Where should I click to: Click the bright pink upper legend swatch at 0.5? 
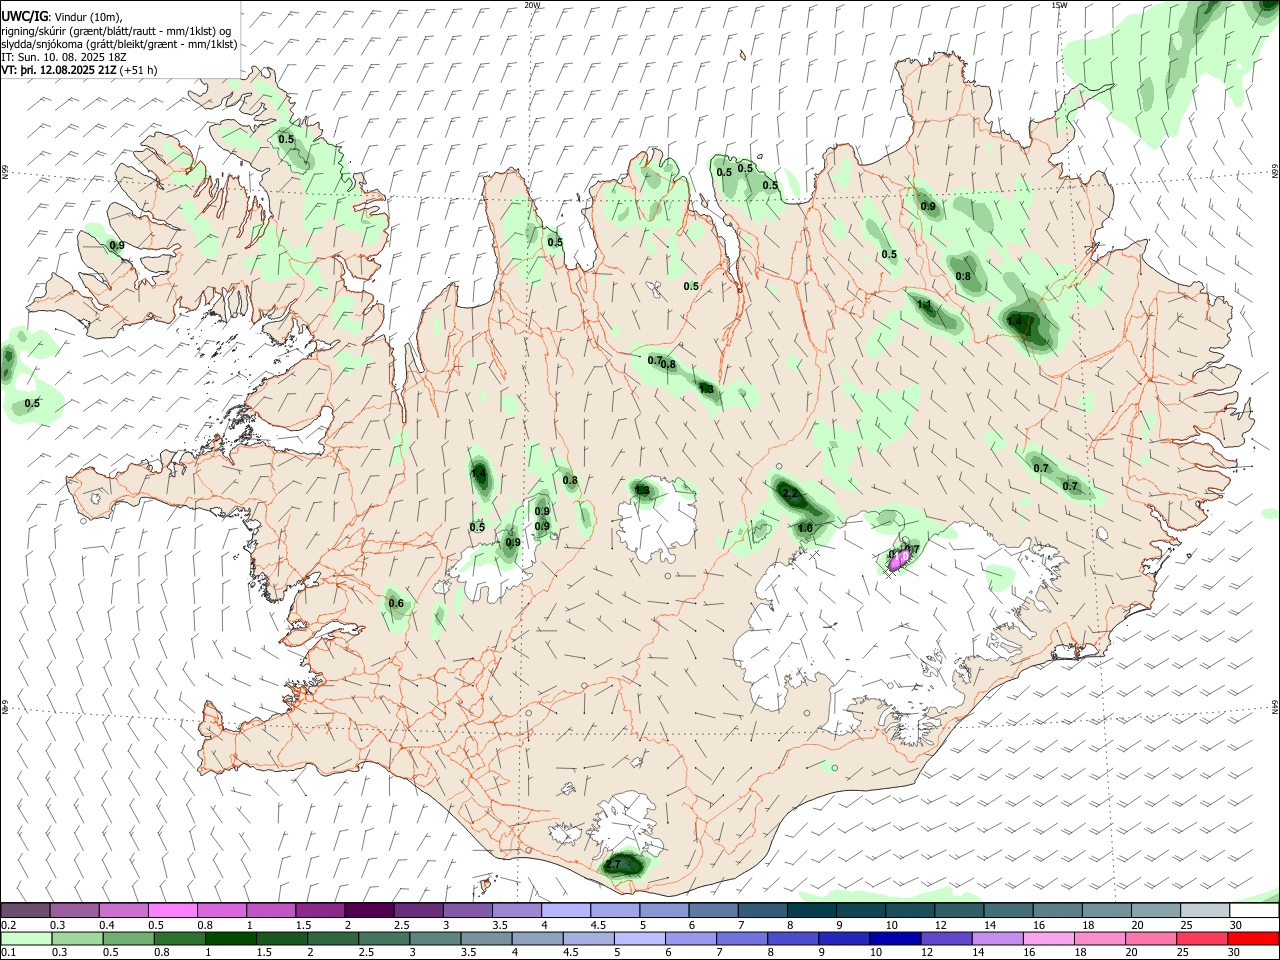coord(173,910)
